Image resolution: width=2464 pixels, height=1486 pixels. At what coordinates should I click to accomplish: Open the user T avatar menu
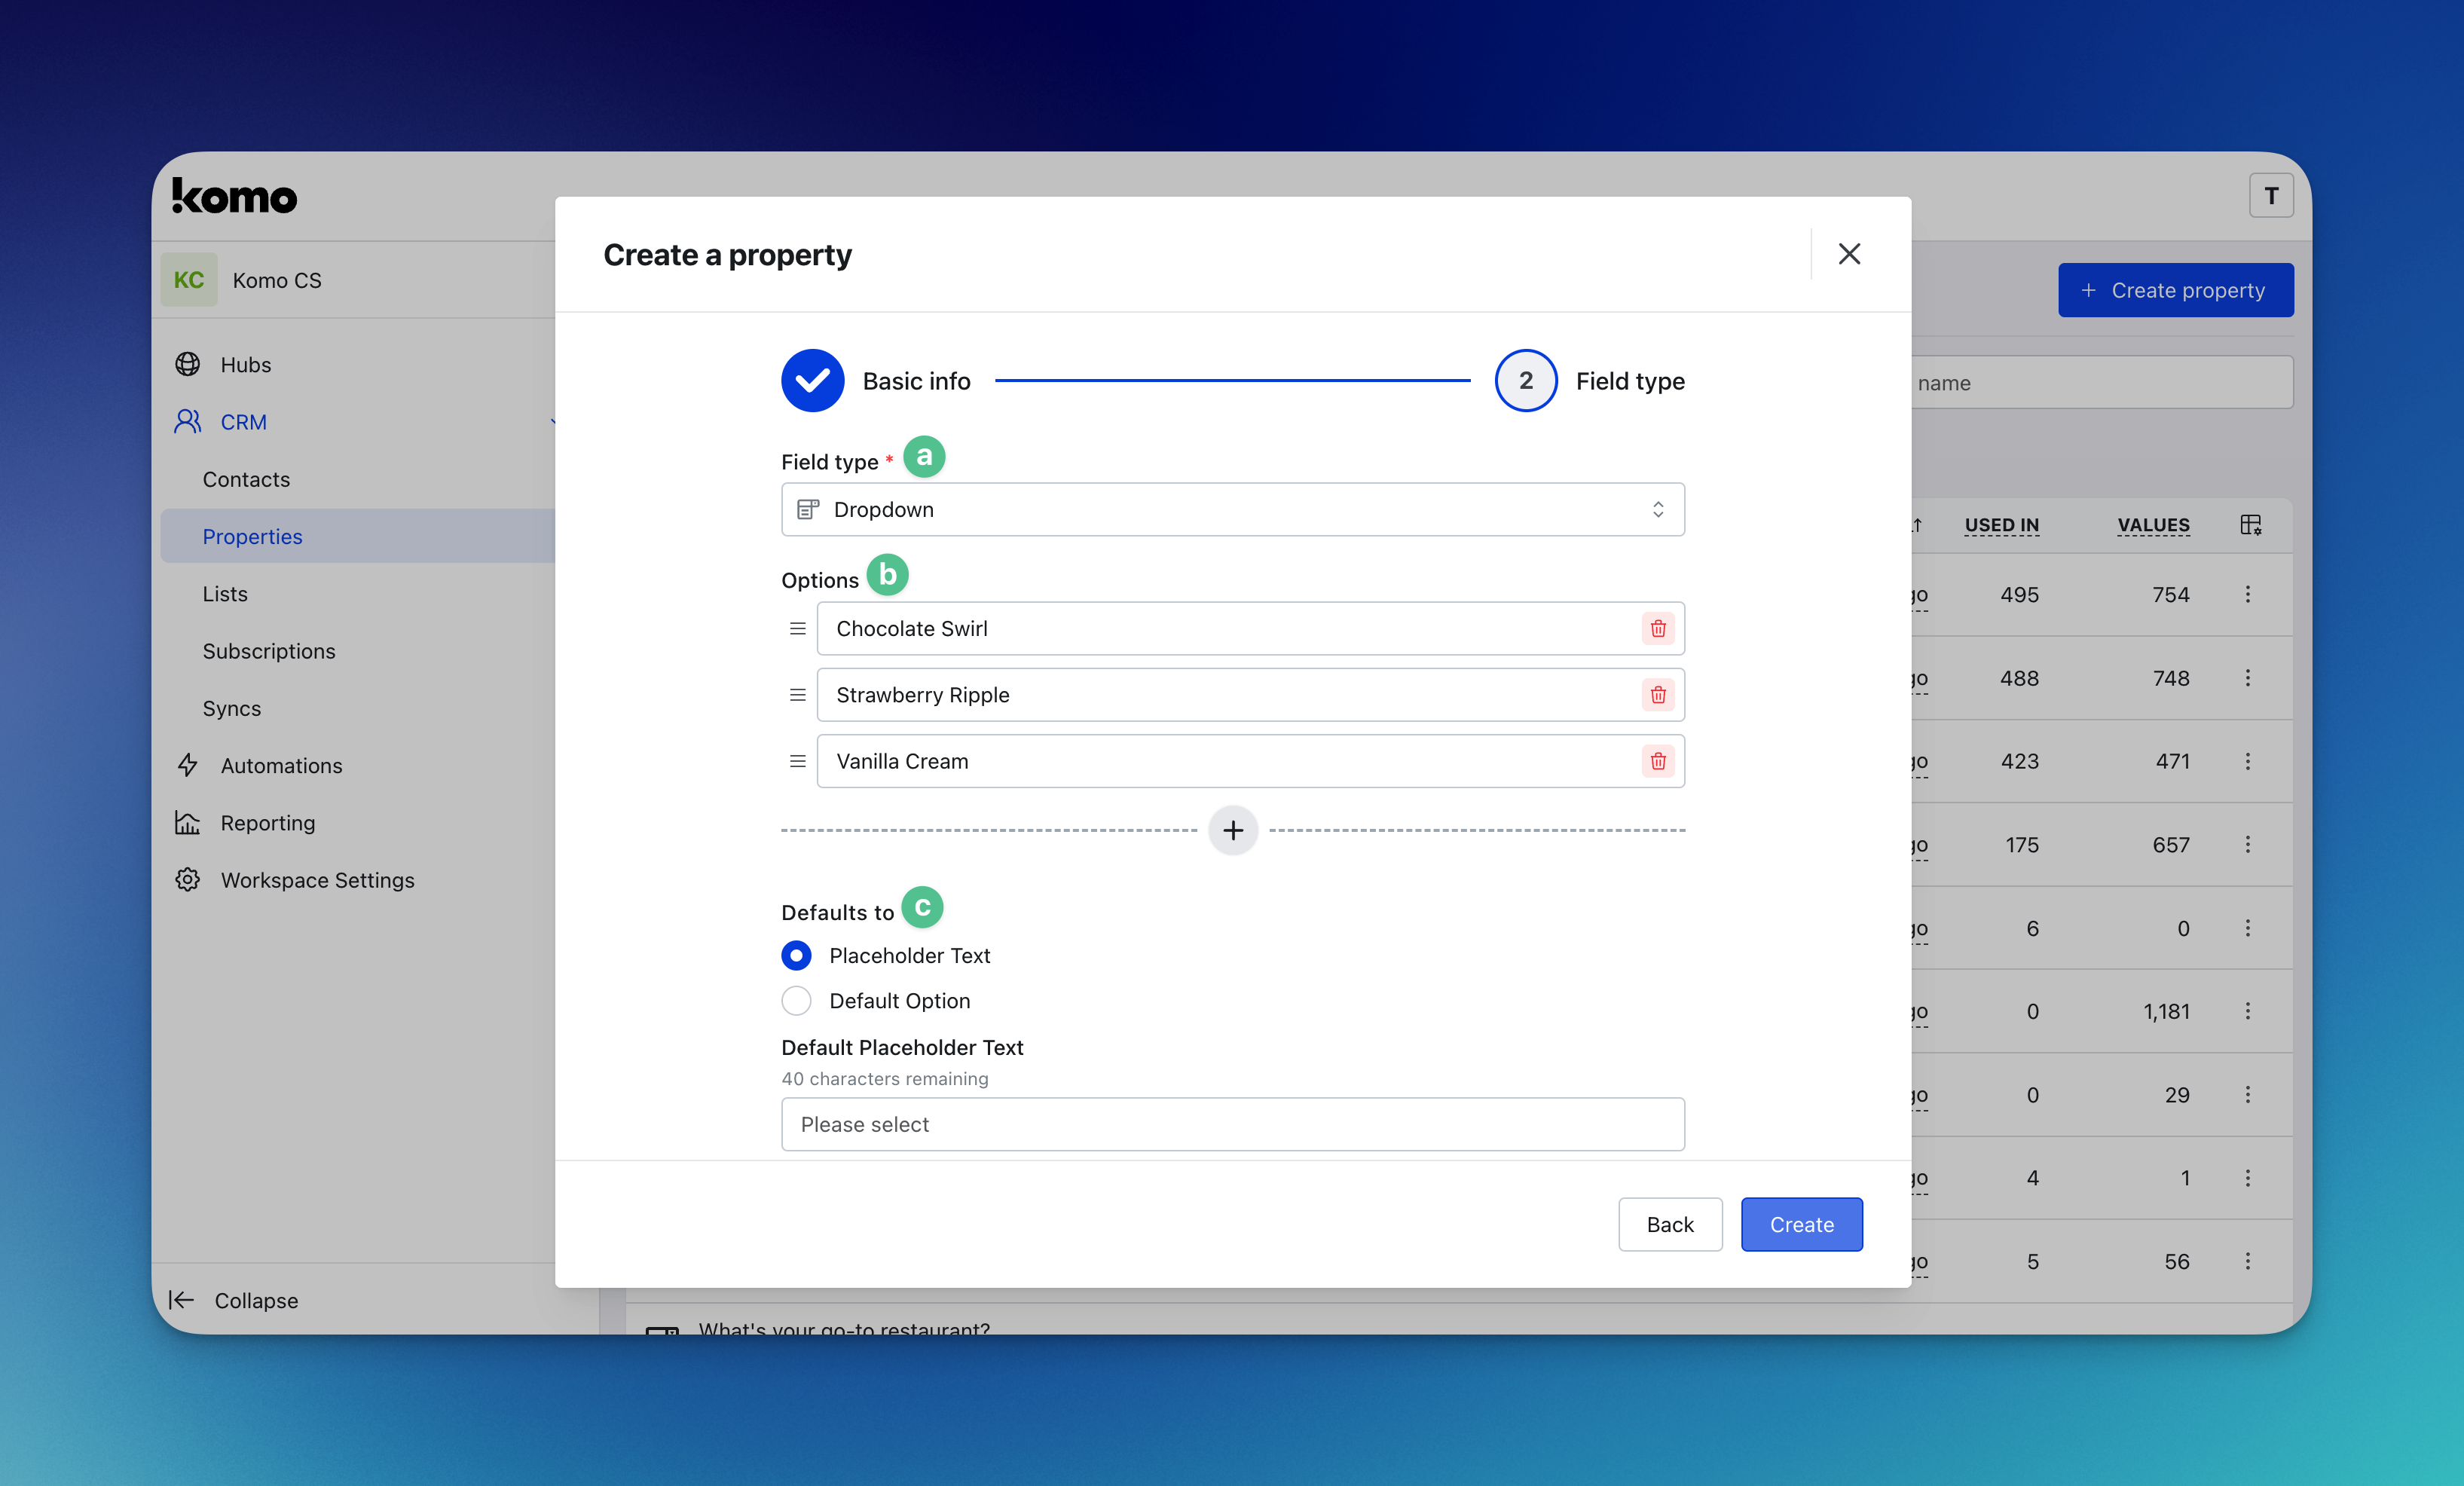(2270, 196)
